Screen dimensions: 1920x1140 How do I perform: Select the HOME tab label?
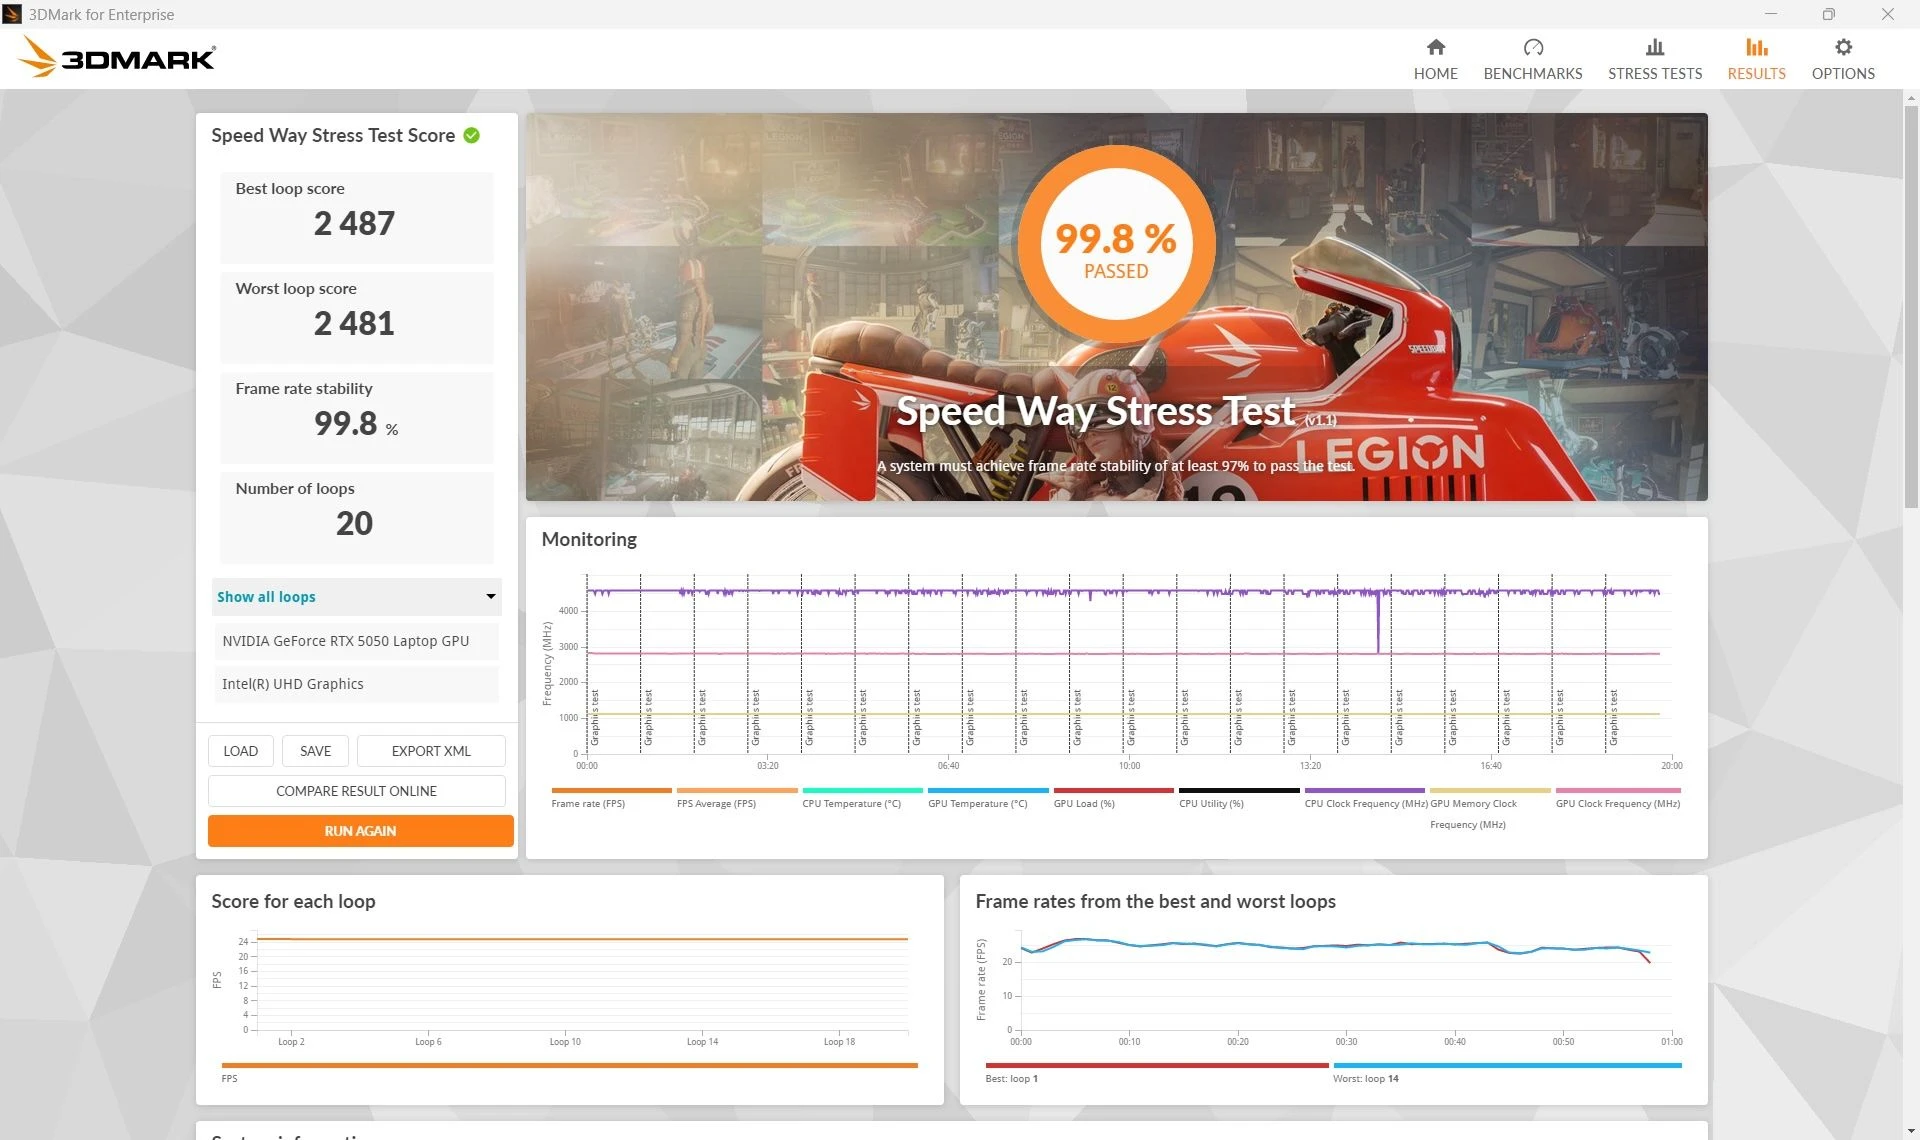click(1435, 74)
